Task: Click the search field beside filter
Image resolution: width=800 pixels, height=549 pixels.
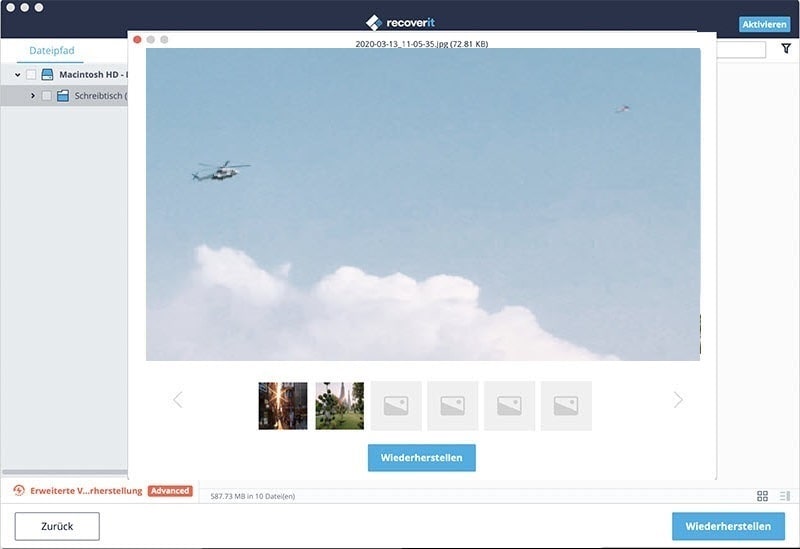Action: (x=741, y=49)
